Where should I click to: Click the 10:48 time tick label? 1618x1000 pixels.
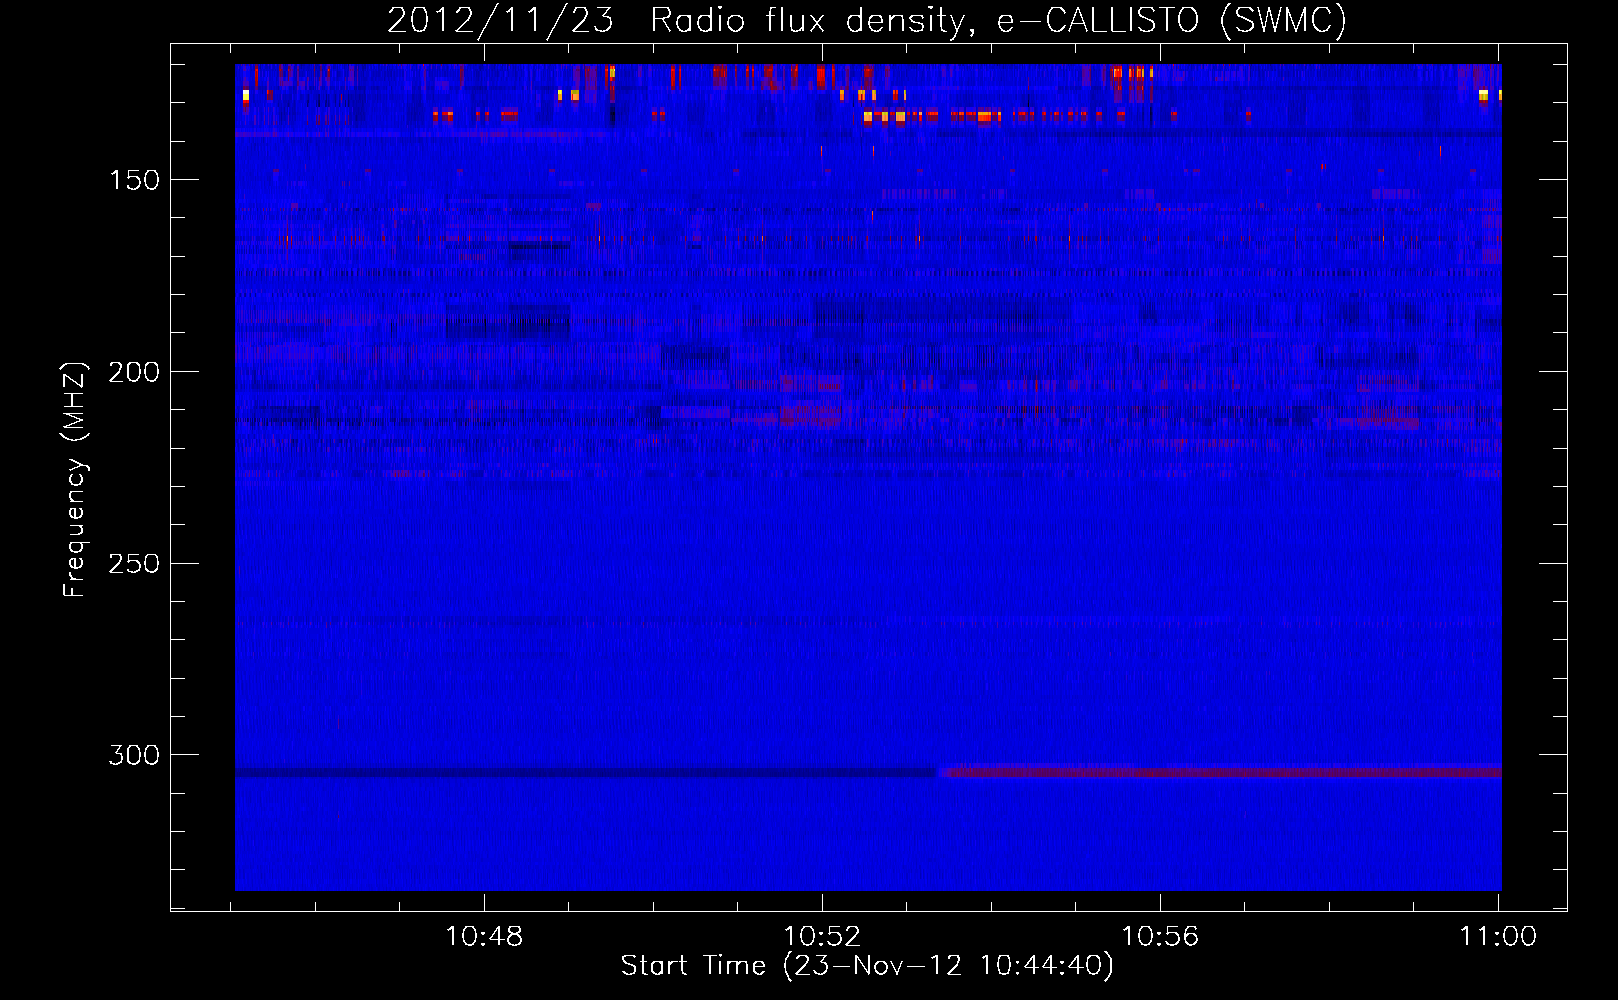(484, 937)
